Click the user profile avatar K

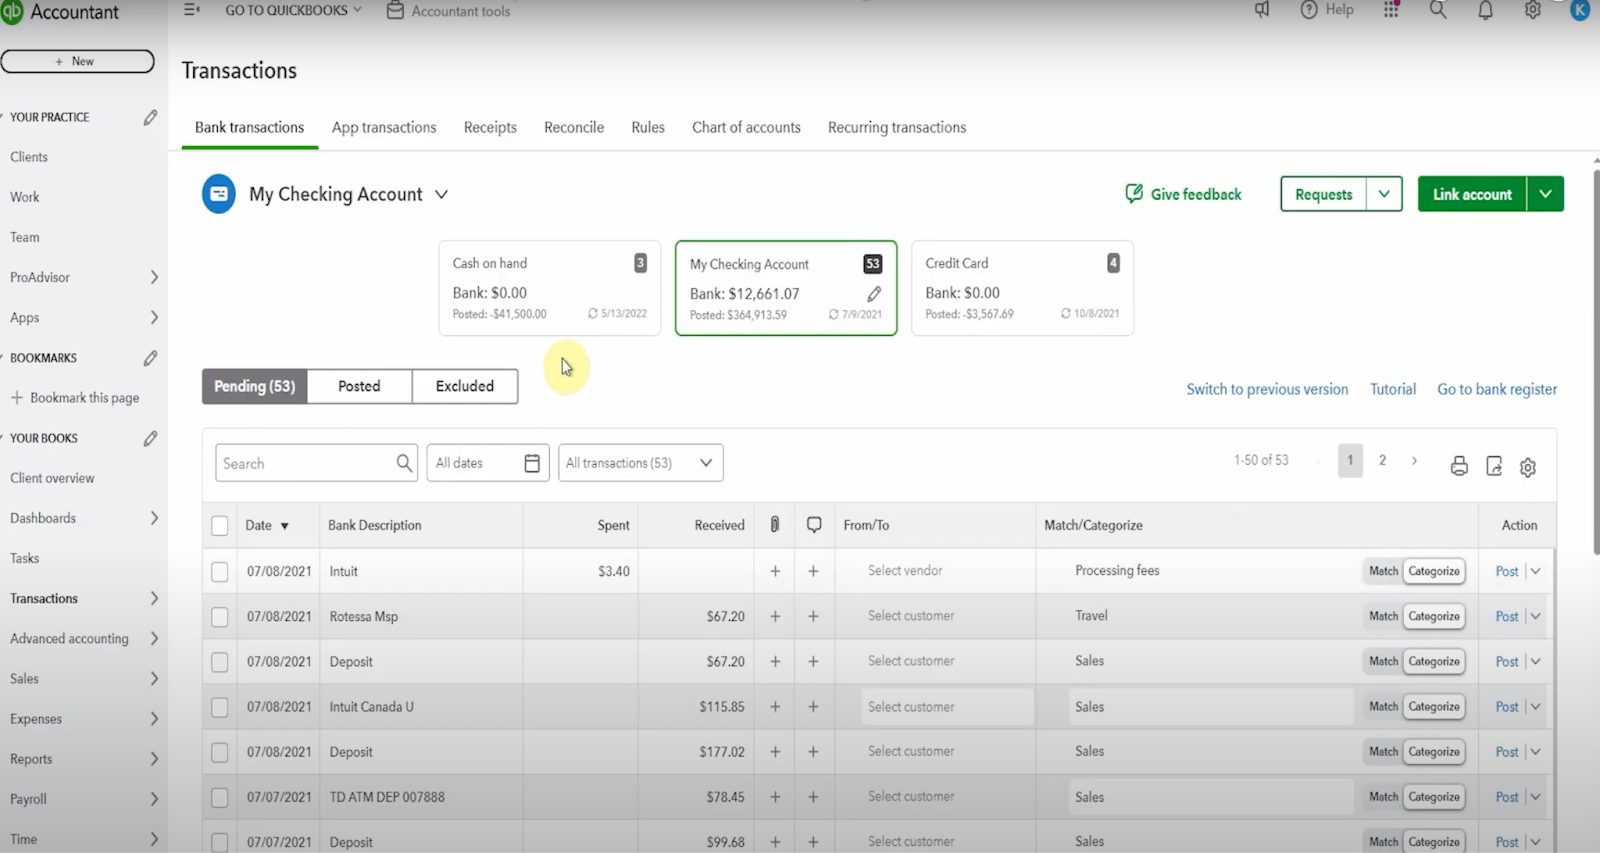pos(1580,10)
